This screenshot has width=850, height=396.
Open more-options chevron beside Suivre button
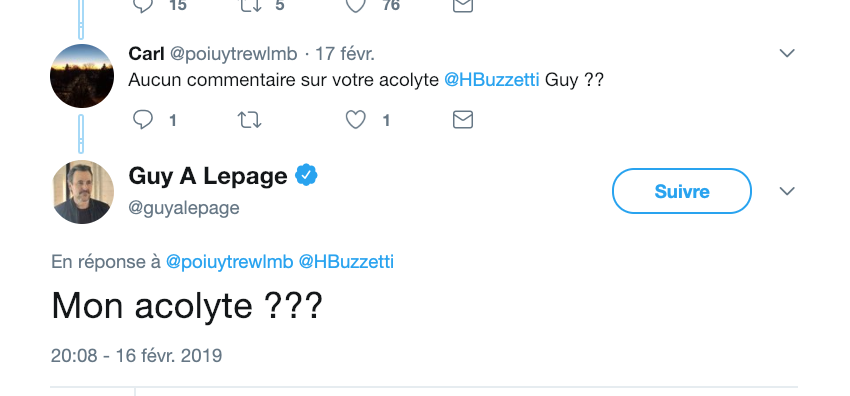click(x=787, y=191)
